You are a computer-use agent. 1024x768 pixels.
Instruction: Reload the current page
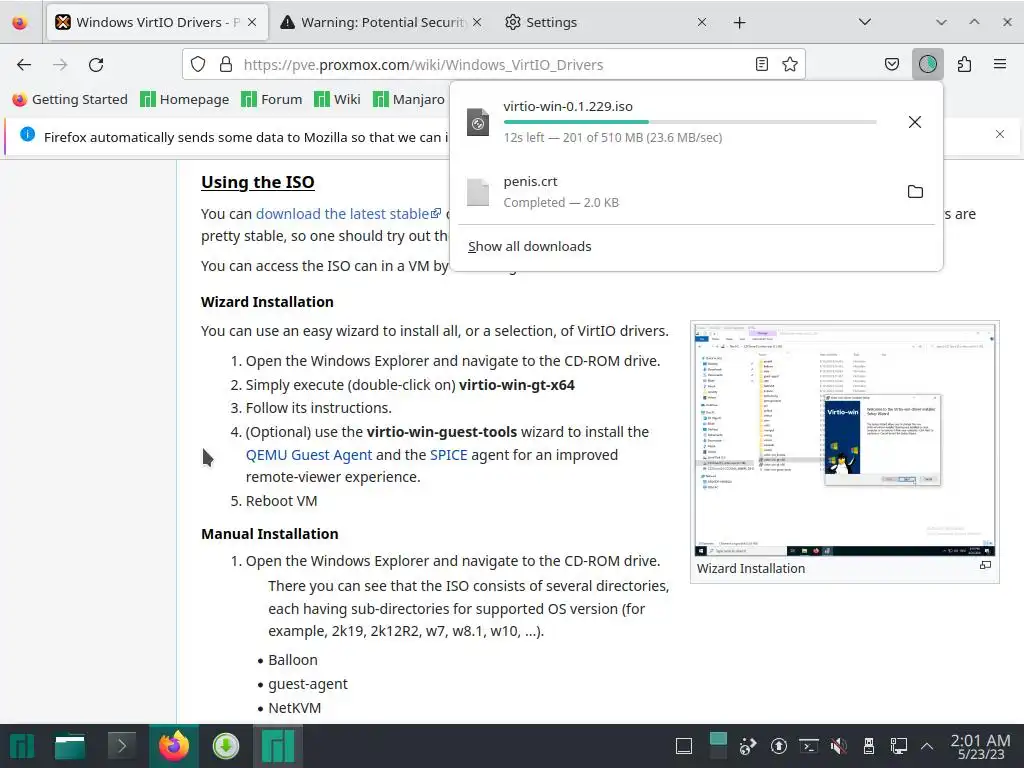[x=96, y=64]
